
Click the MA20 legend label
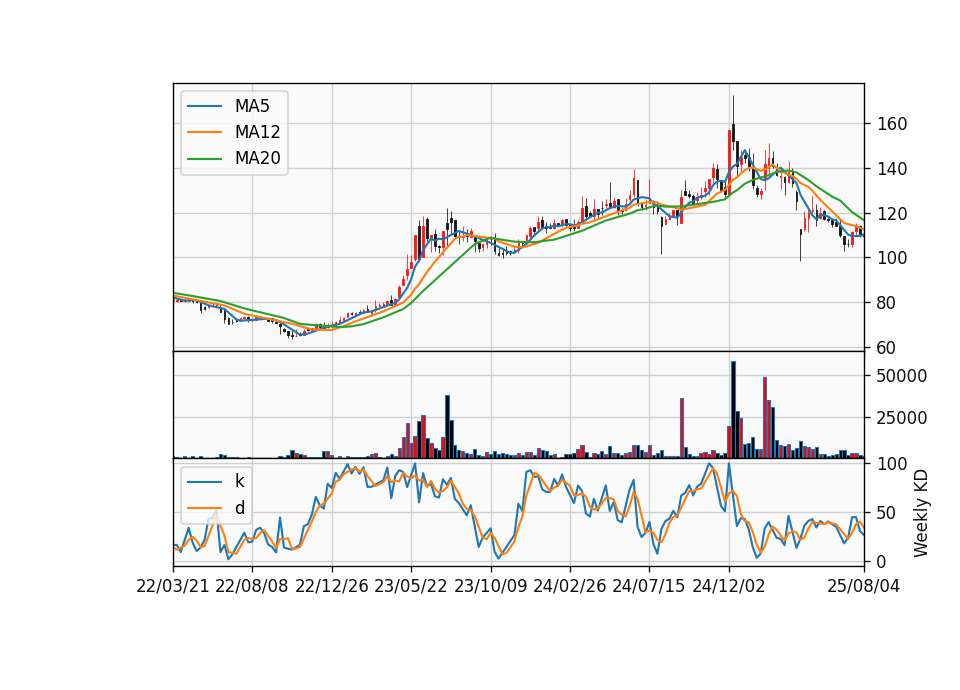[x=257, y=158]
